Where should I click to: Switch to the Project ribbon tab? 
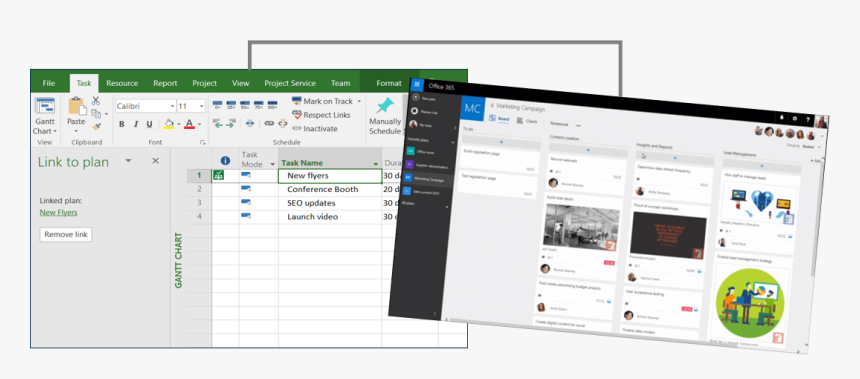click(205, 83)
